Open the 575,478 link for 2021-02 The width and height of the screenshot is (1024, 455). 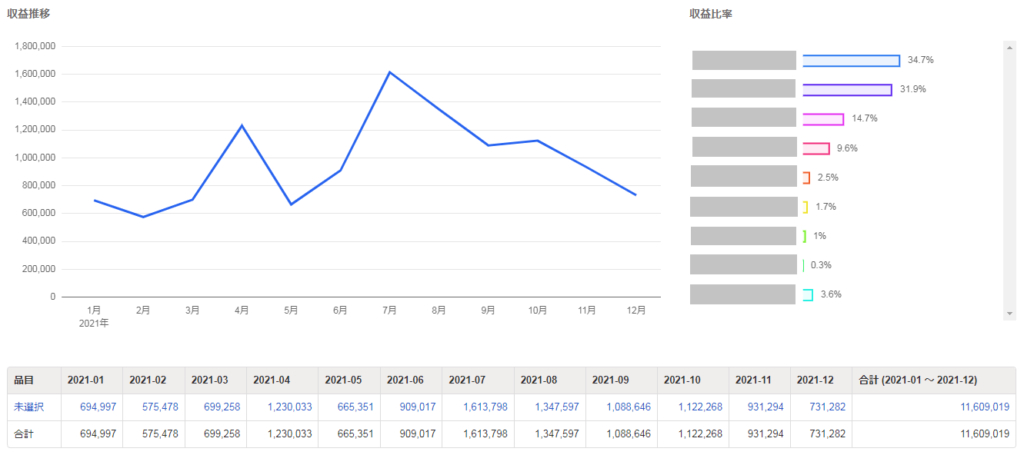click(160, 407)
